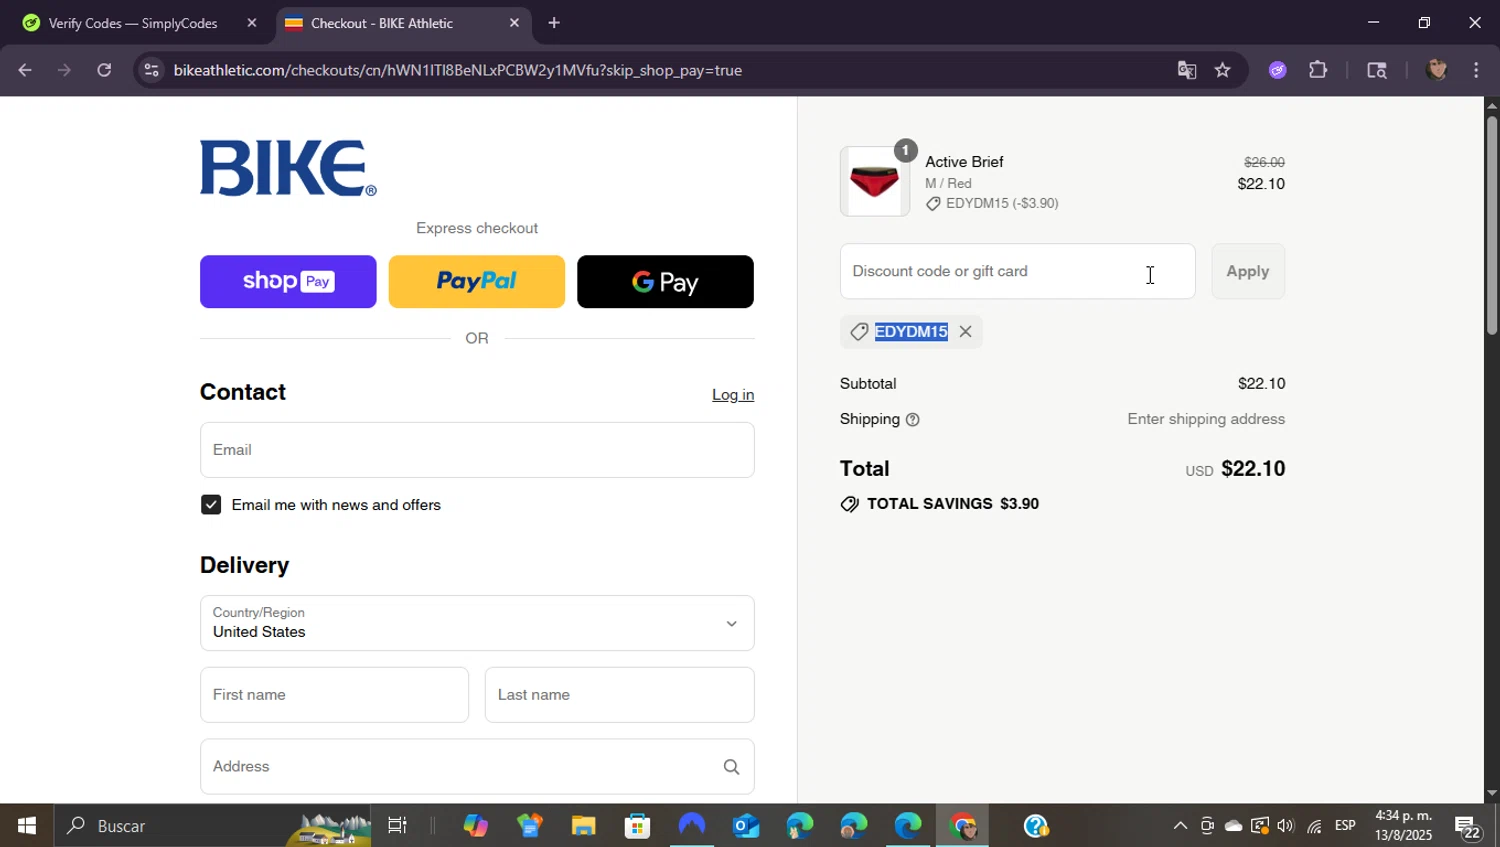This screenshot has width=1500, height=847.
Task: Click the Discount code or gift card field
Action: coord(1018,271)
